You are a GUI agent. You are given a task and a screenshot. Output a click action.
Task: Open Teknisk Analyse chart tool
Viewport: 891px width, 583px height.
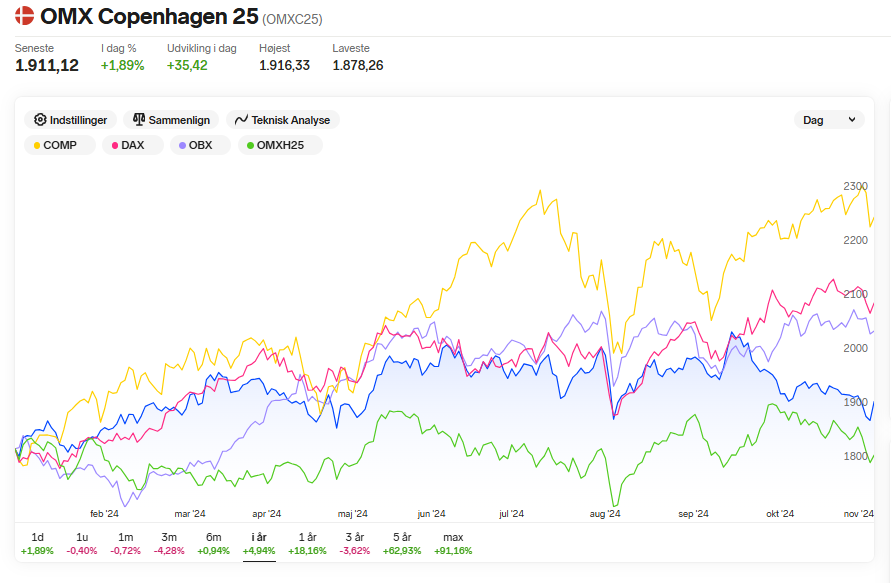[x=283, y=120]
